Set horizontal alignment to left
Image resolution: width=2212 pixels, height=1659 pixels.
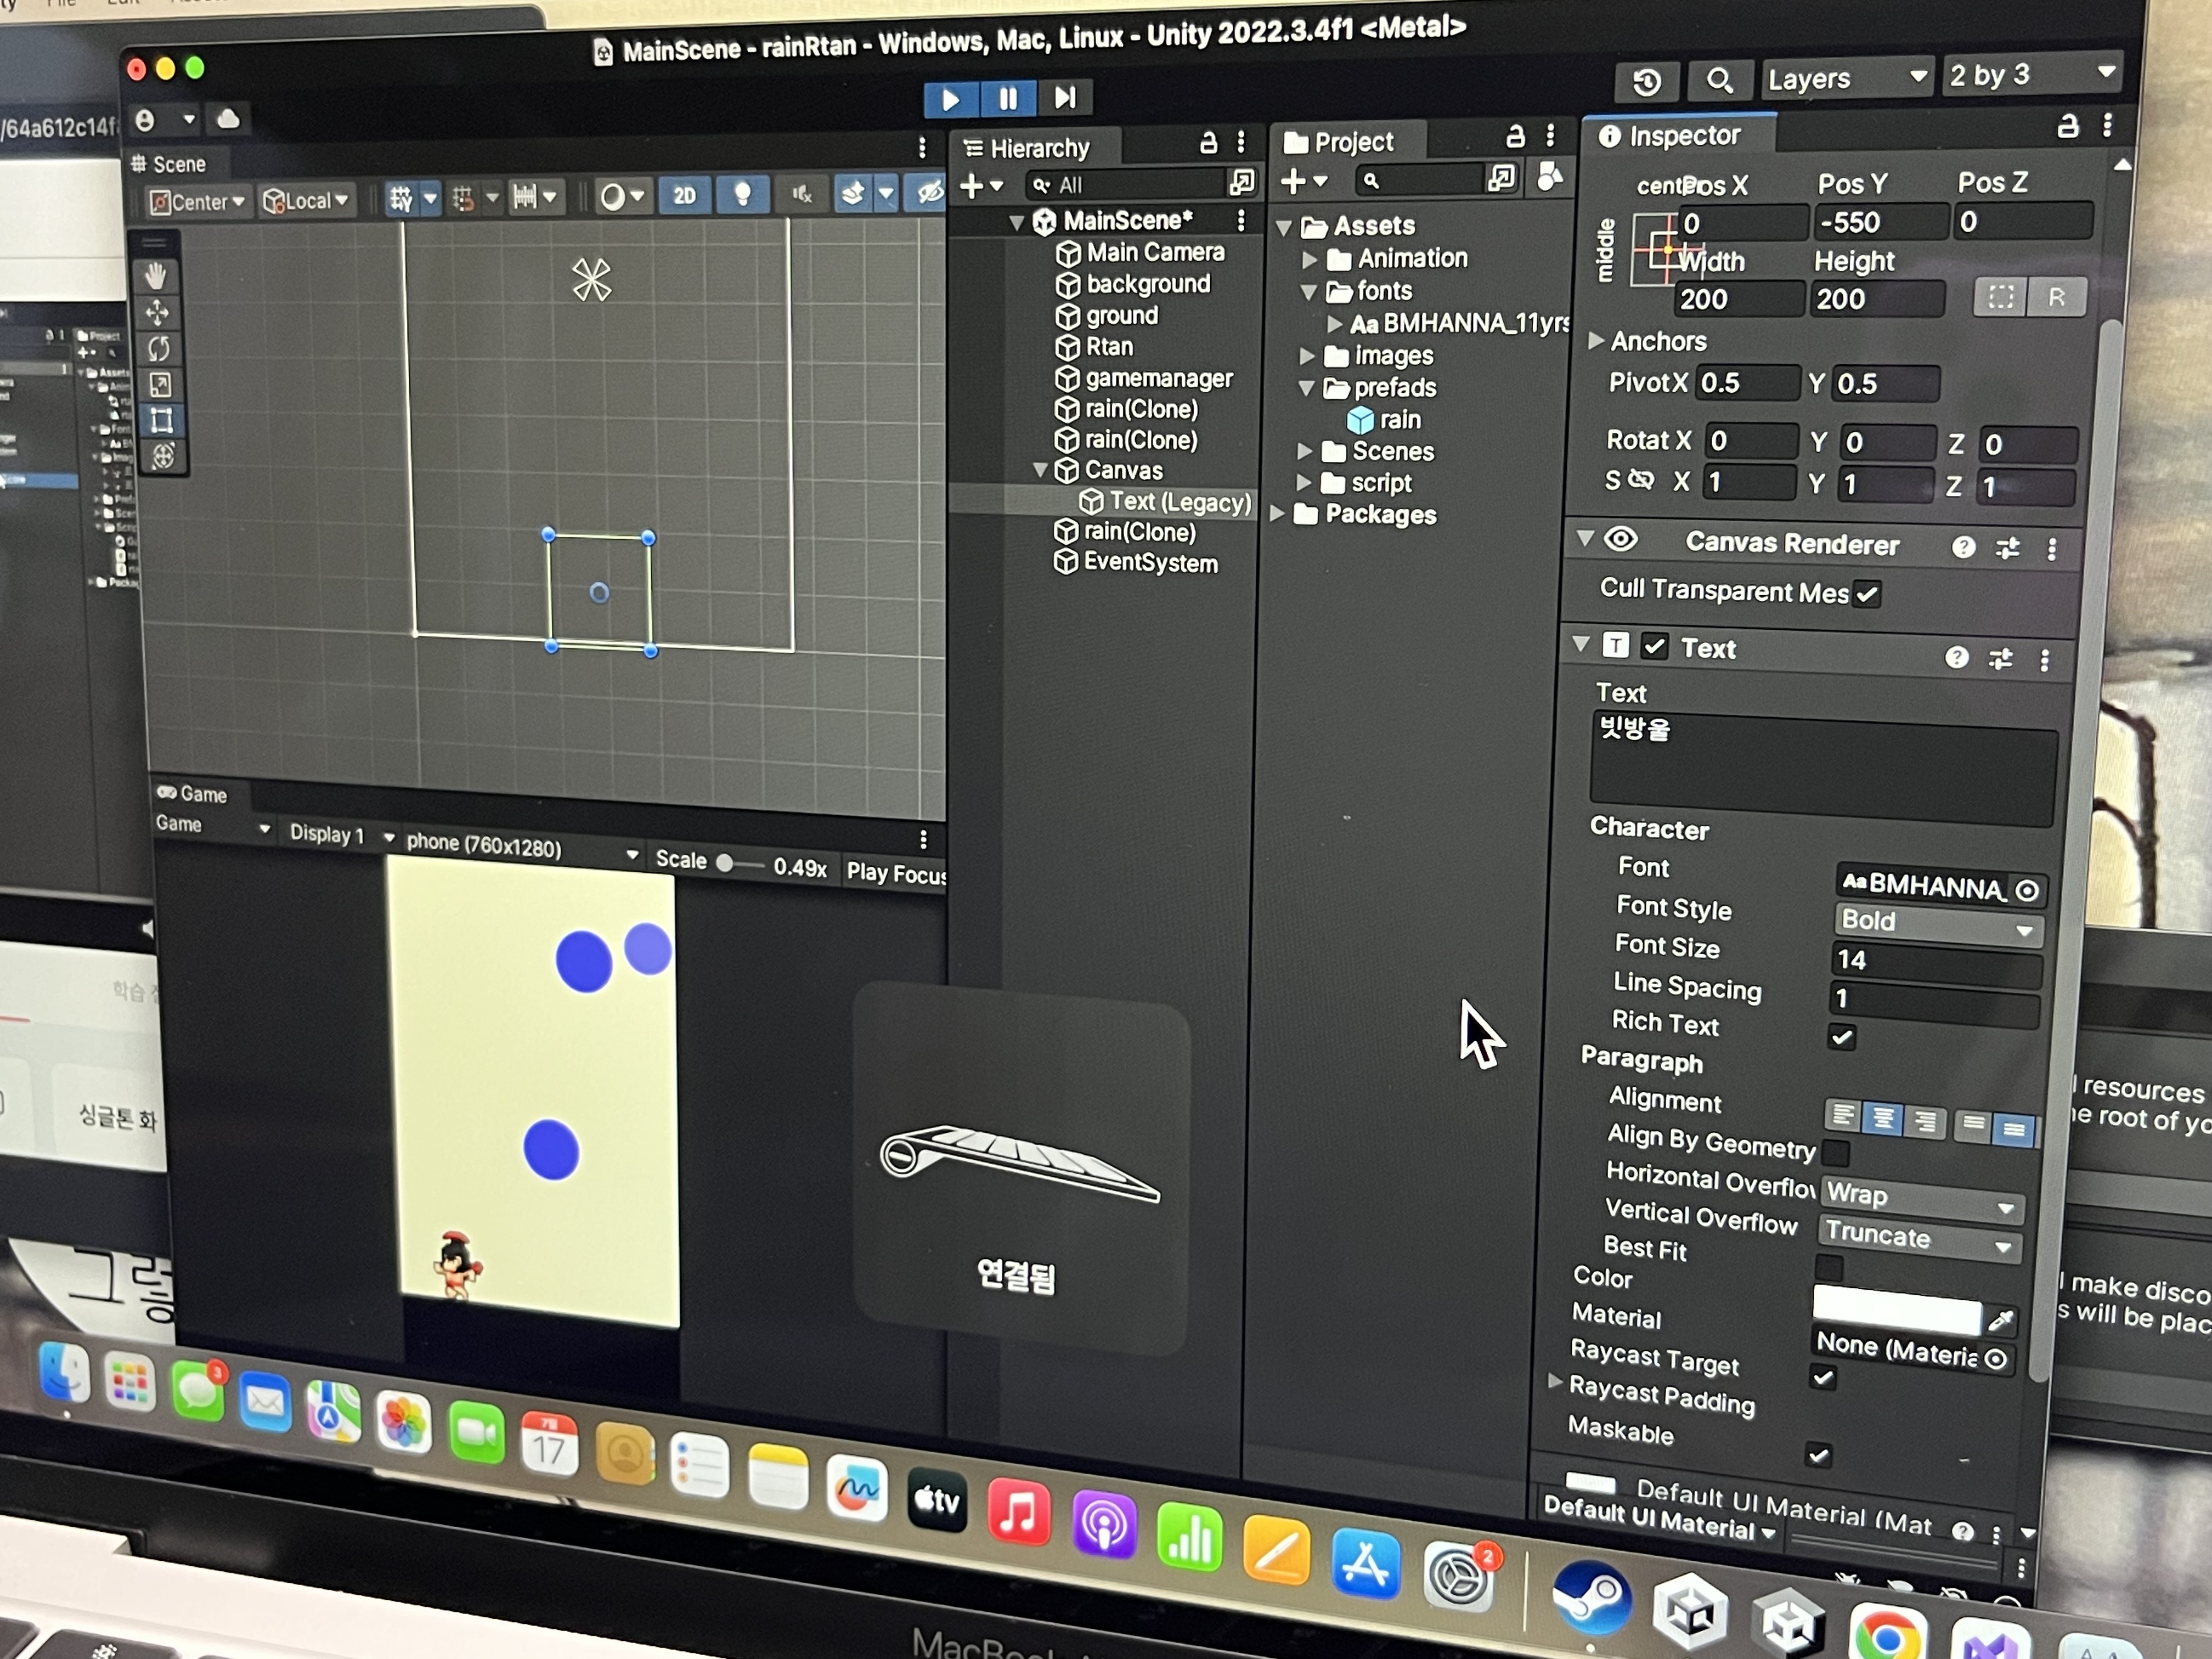point(1844,1115)
